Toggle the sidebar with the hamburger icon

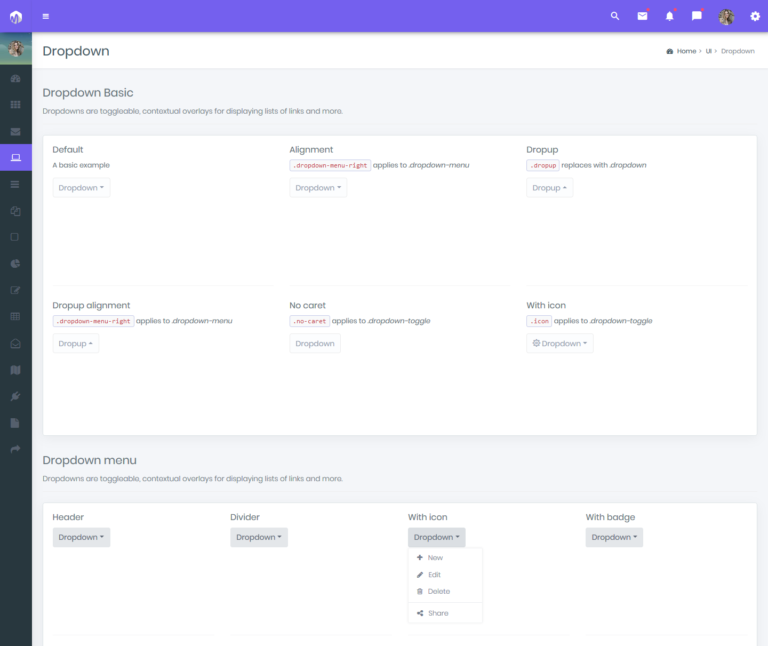(x=46, y=16)
